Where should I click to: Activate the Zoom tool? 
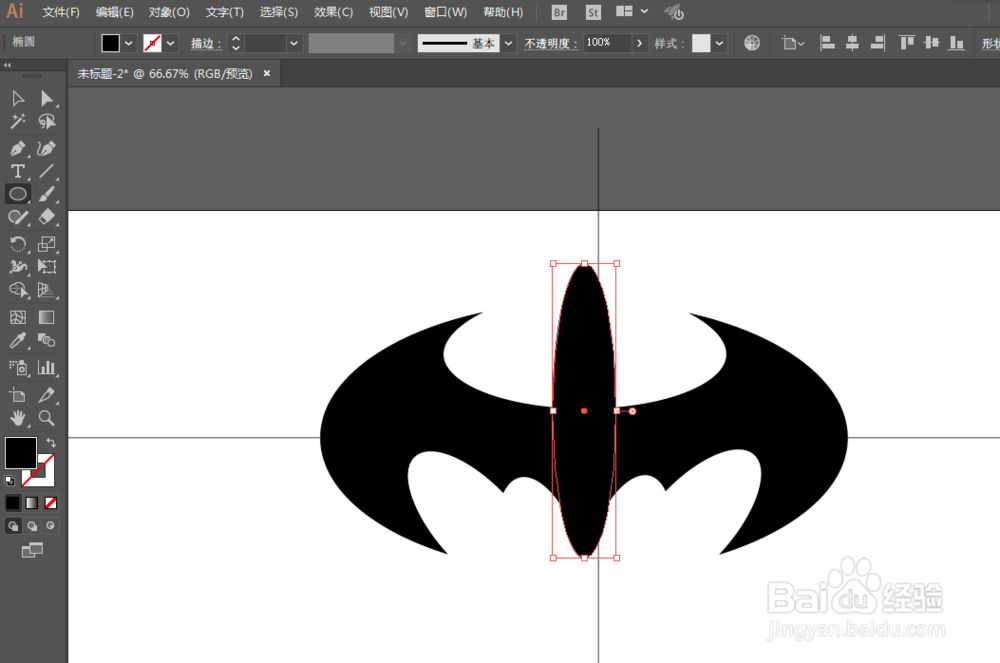46,419
